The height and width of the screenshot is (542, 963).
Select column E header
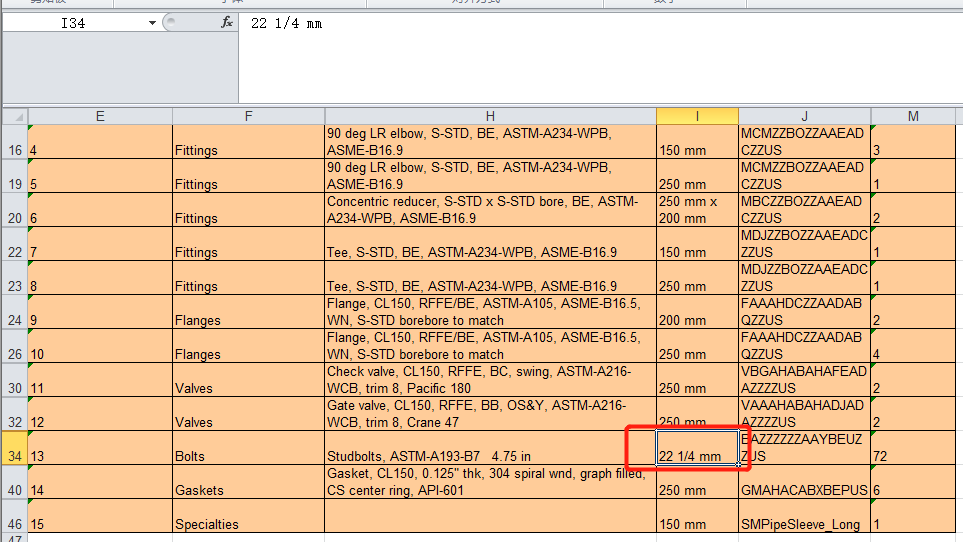100,117
